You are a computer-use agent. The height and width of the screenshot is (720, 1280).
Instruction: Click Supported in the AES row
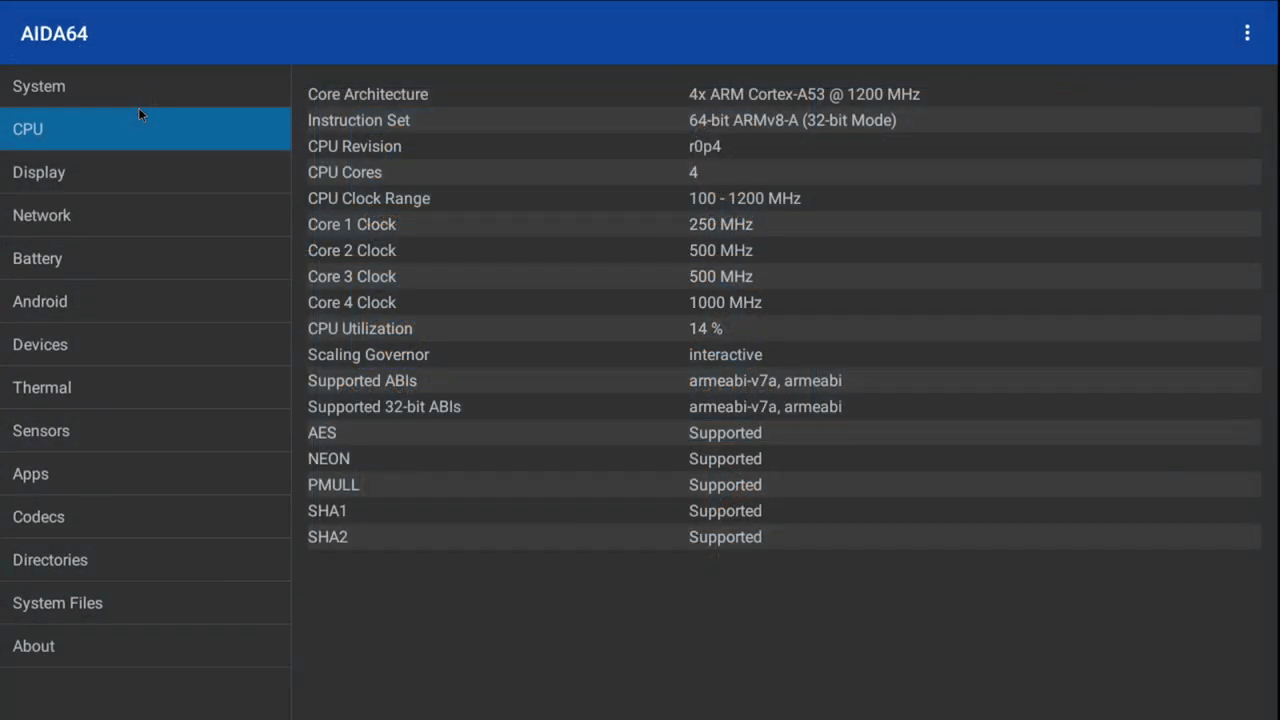pos(725,432)
